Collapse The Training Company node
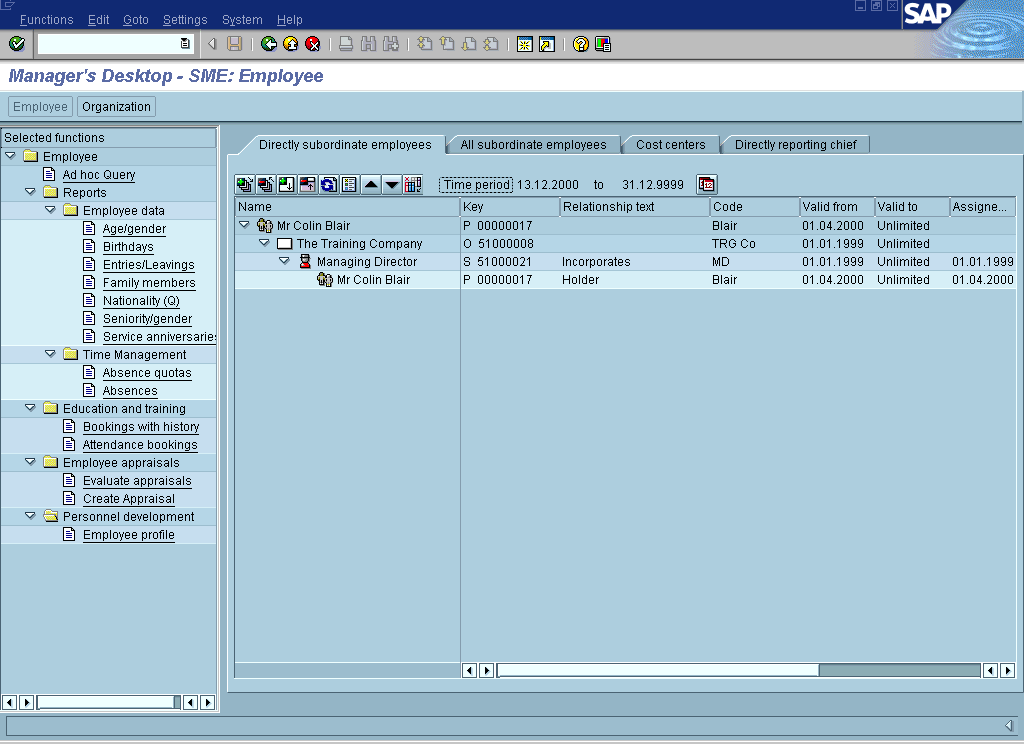This screenshot has height=744, width=1024. point(264,243)
